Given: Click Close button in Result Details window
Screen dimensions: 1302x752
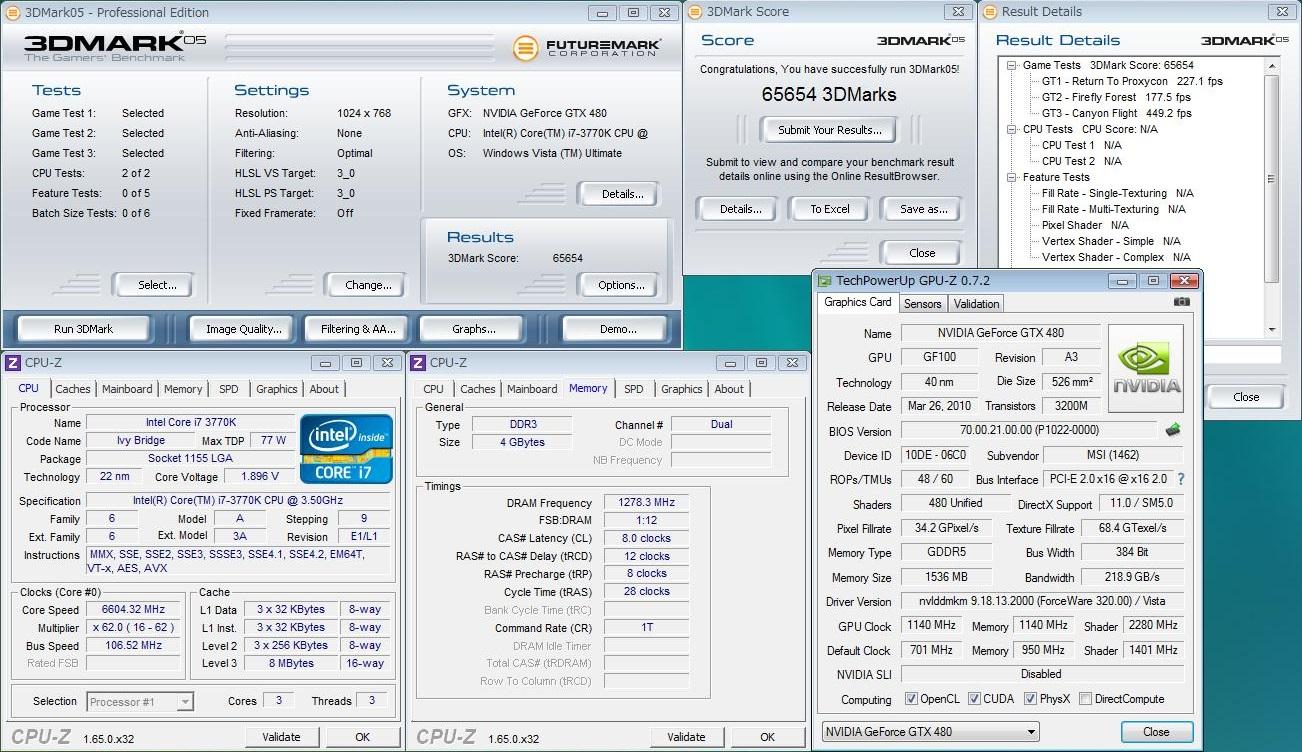Looking at the screenshot, I should tap(1246, 397).
